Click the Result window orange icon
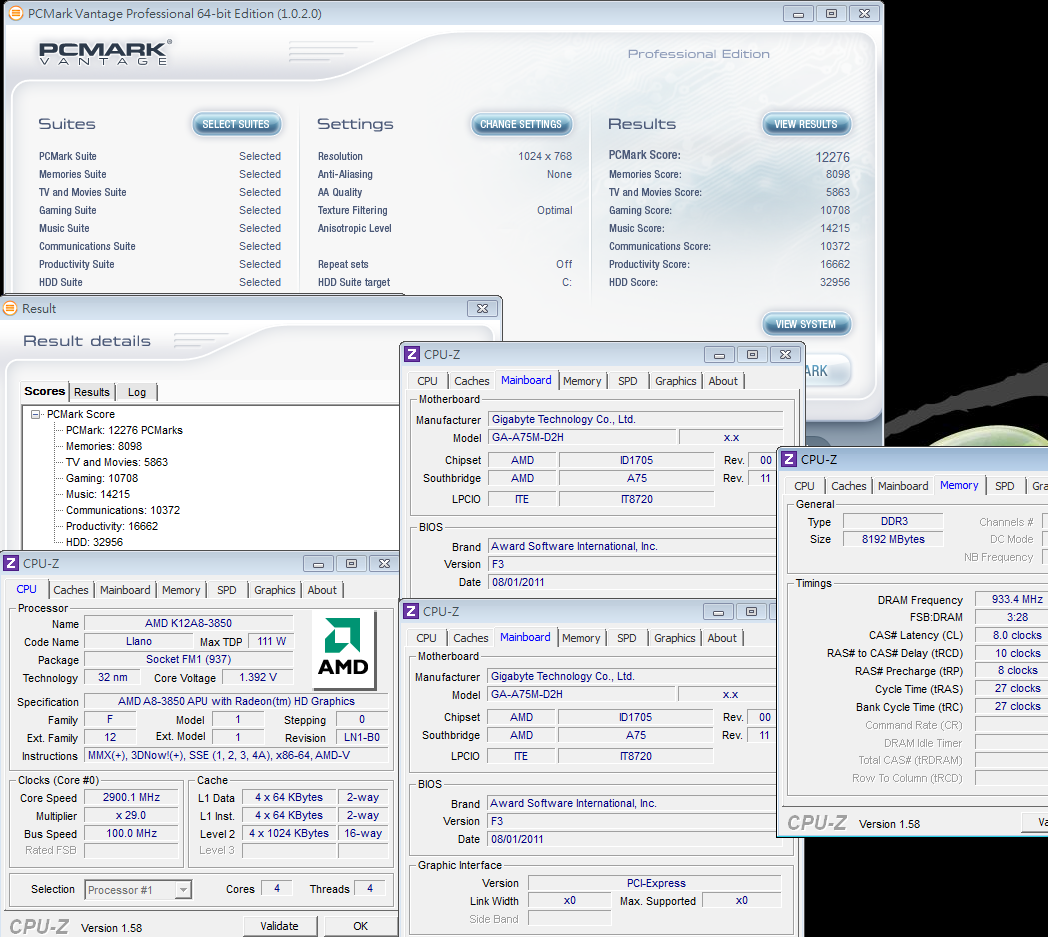This screenshot has height=937, width=1048. [x=10, y=309]
